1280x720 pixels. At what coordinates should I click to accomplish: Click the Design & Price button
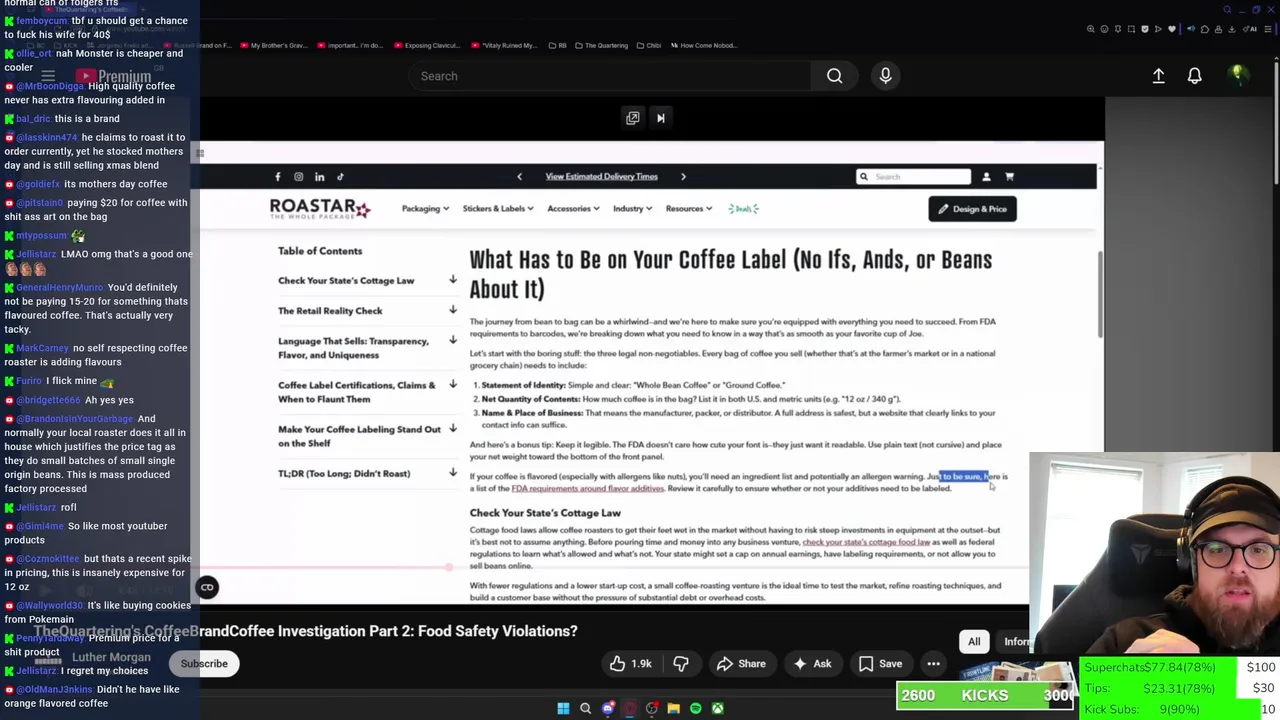point(972,209)
